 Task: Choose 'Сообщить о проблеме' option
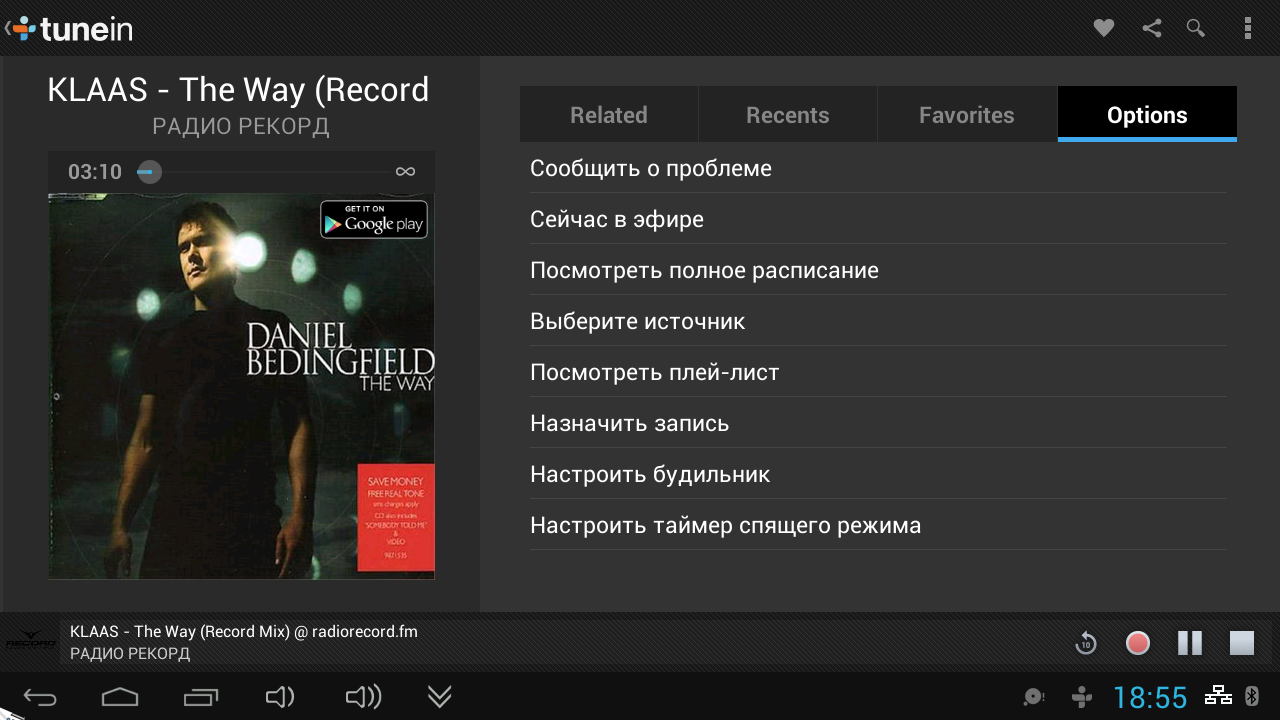(x=878, y=168)
